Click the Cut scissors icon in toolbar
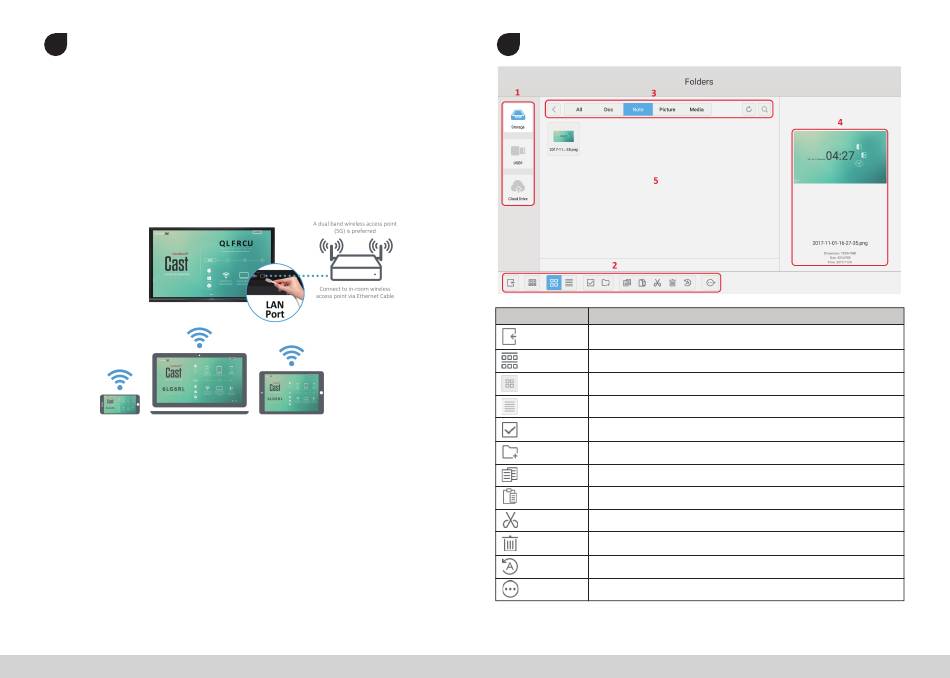Screen dimensions: 950x678 [x=657, y=283]
